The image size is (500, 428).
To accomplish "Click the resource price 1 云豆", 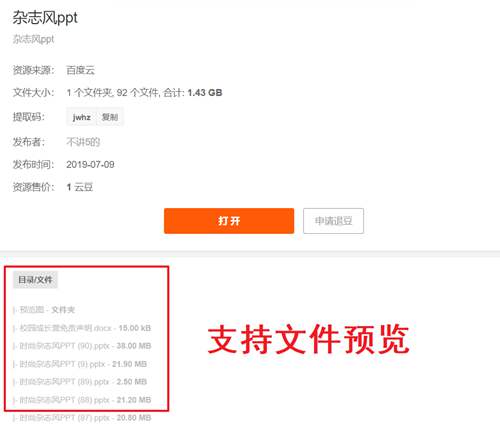I will 79,187.
